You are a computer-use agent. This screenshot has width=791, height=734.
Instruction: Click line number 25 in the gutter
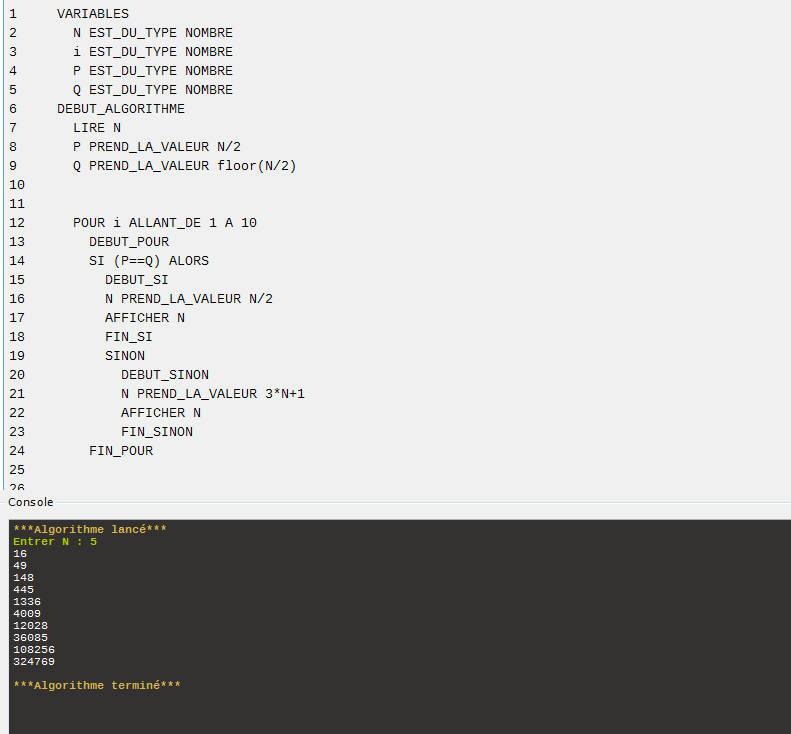16,470
